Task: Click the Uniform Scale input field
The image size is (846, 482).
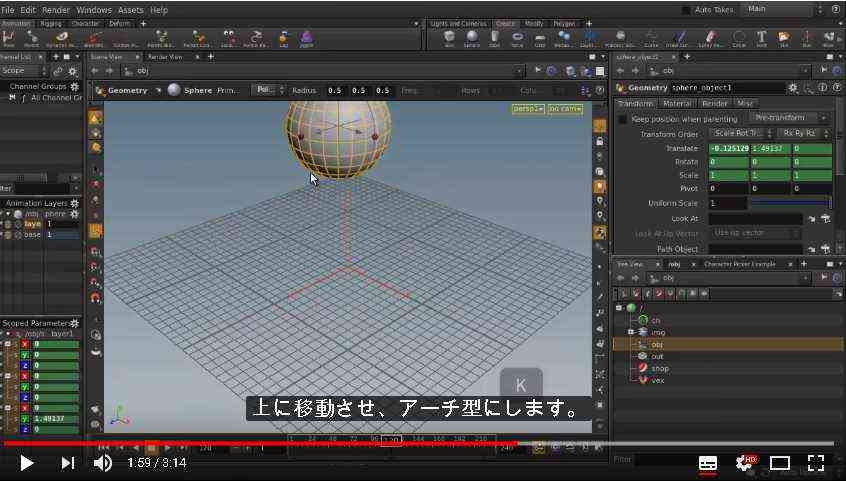Action: pos(727,203)
